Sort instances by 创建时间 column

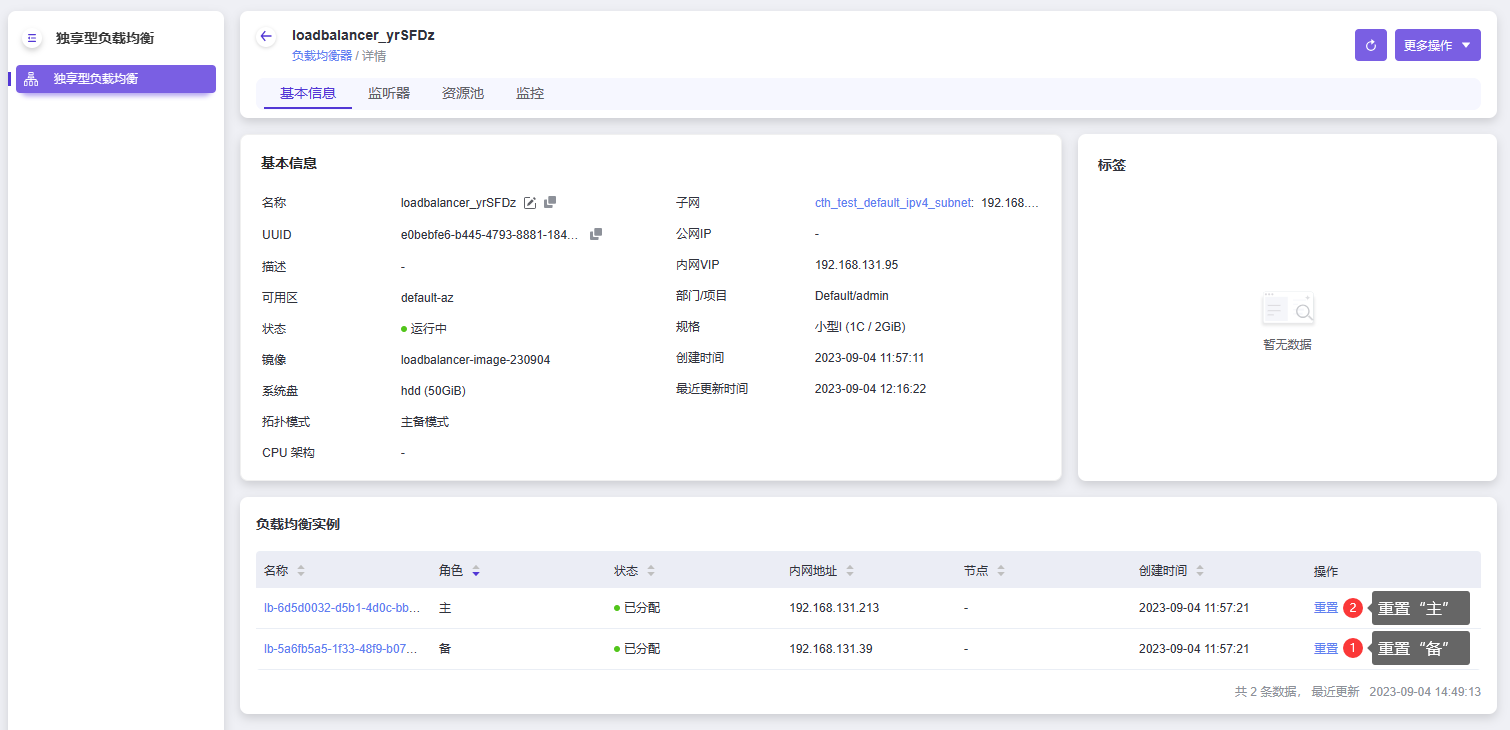click(x=1200, y=571)
